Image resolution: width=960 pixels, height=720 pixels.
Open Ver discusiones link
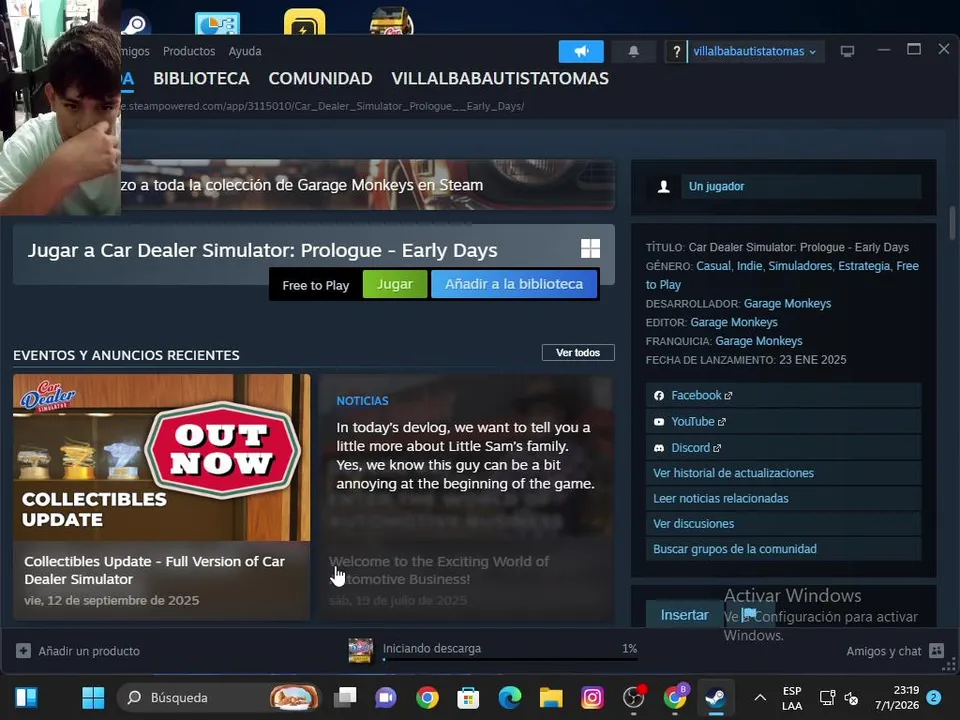click(x=783, y=523)
